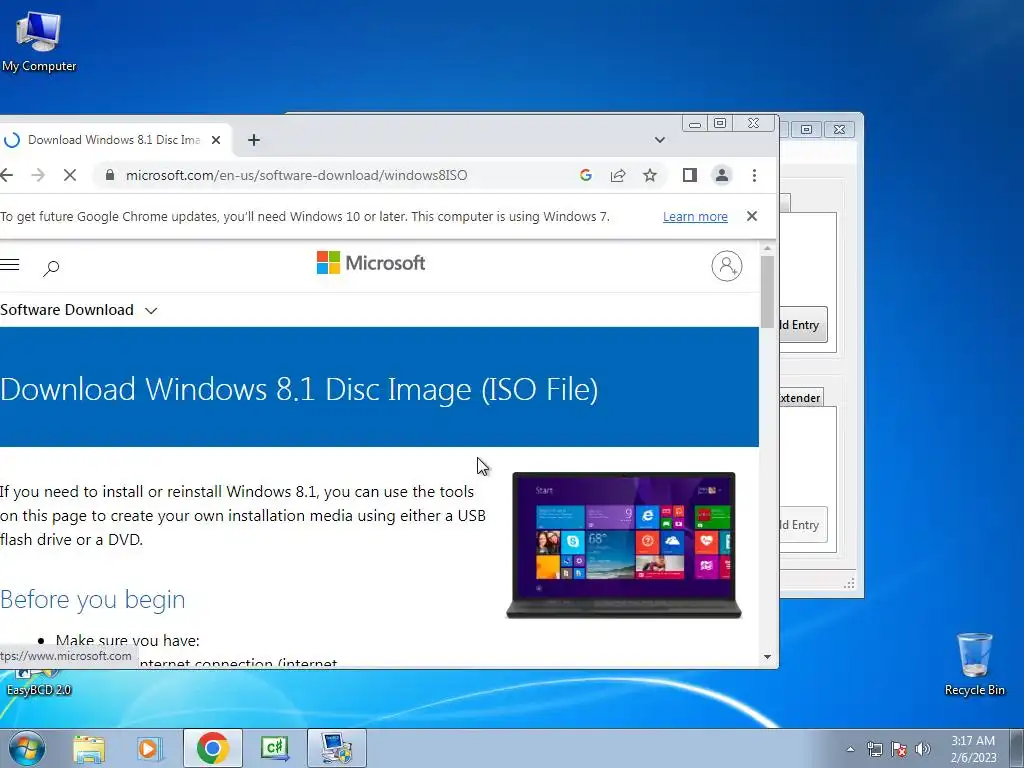Click the Windows 8.1 laptop image
1024x768 pixels.
click(624, 545)
